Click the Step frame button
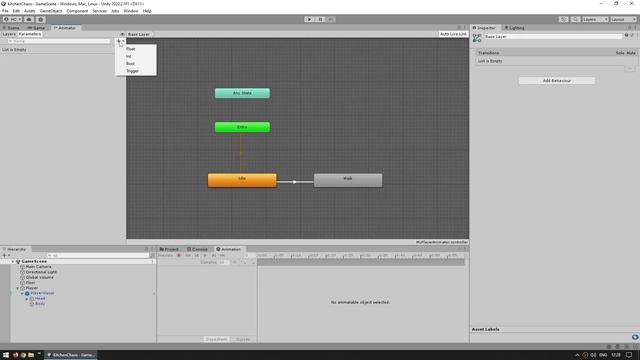 tap(331, 19)
